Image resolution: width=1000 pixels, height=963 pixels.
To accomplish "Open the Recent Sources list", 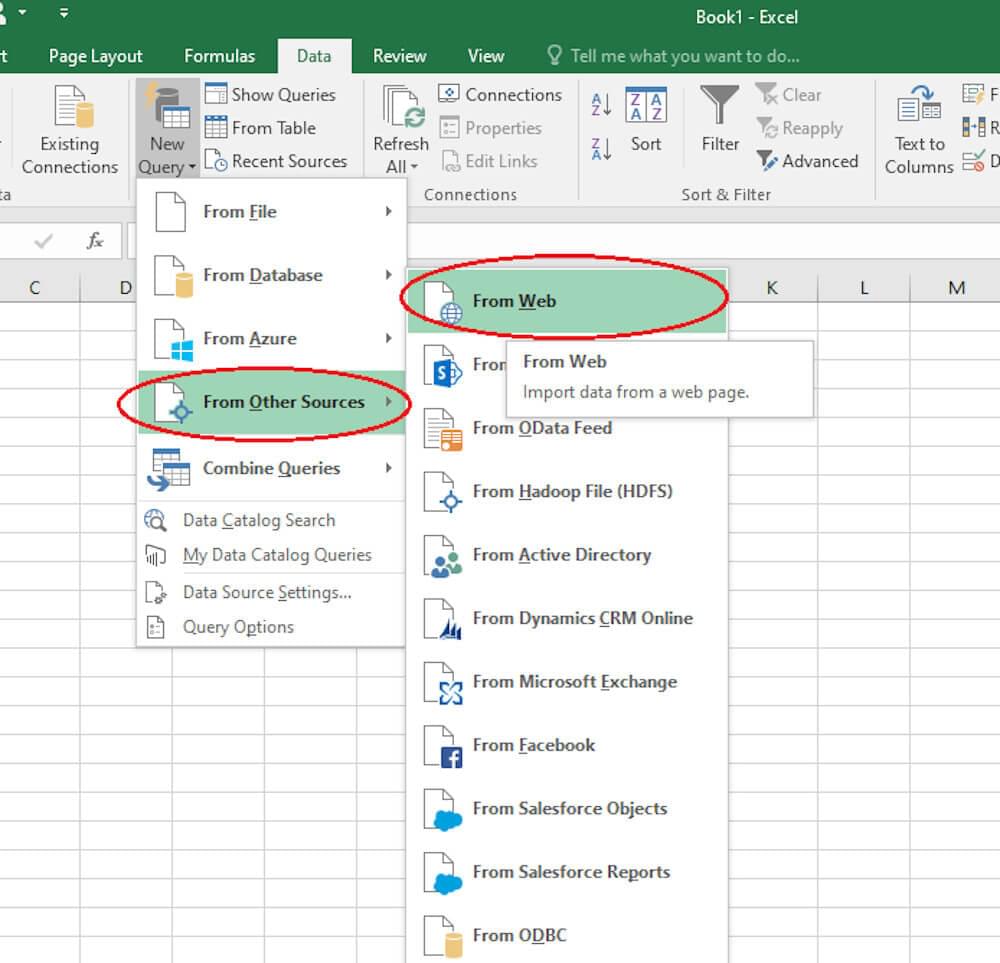I will (x=277, y=161).
